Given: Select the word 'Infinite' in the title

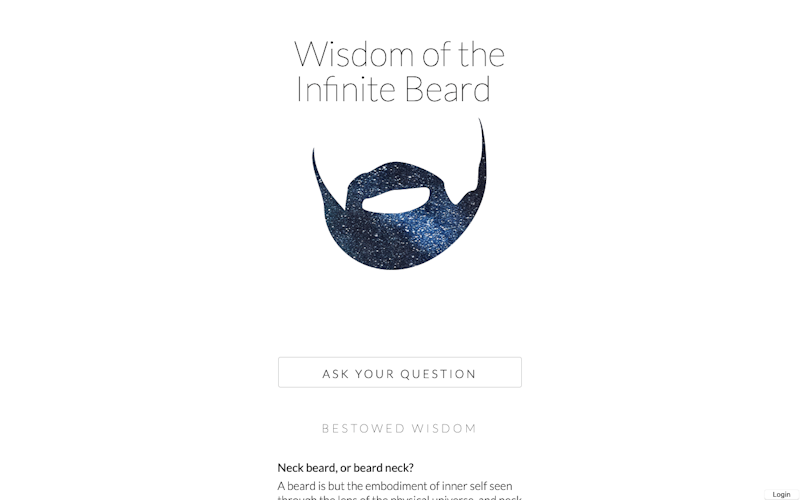Looking at the screenshot, I should pos(346,89).
